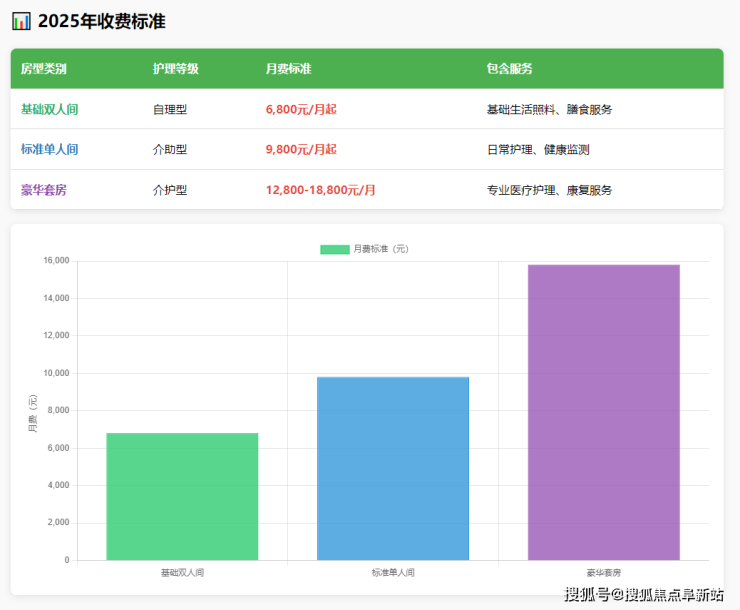Open the 基础双人间 row name
Image resolution: width=740 pixels, height=610 pixels.
click(49, 109)
